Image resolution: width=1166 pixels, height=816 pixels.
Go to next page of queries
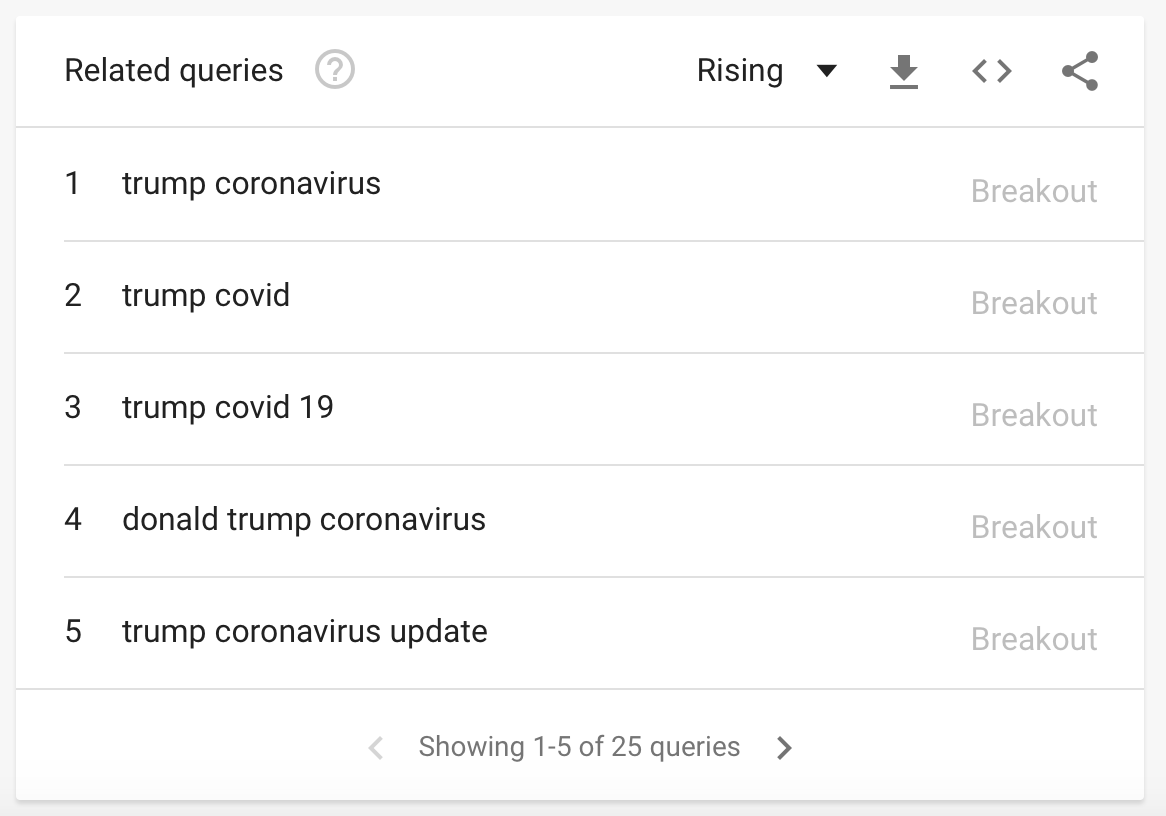click(784, 748)
